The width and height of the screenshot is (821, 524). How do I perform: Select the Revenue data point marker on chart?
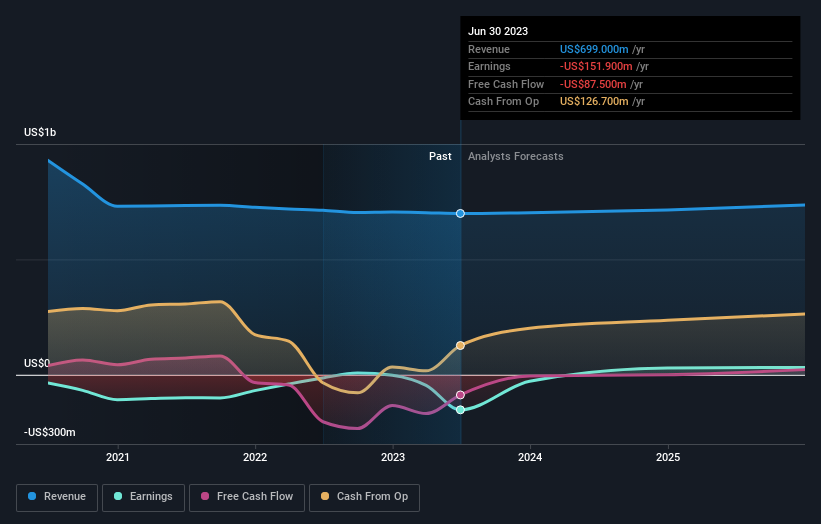coord(460,214)
